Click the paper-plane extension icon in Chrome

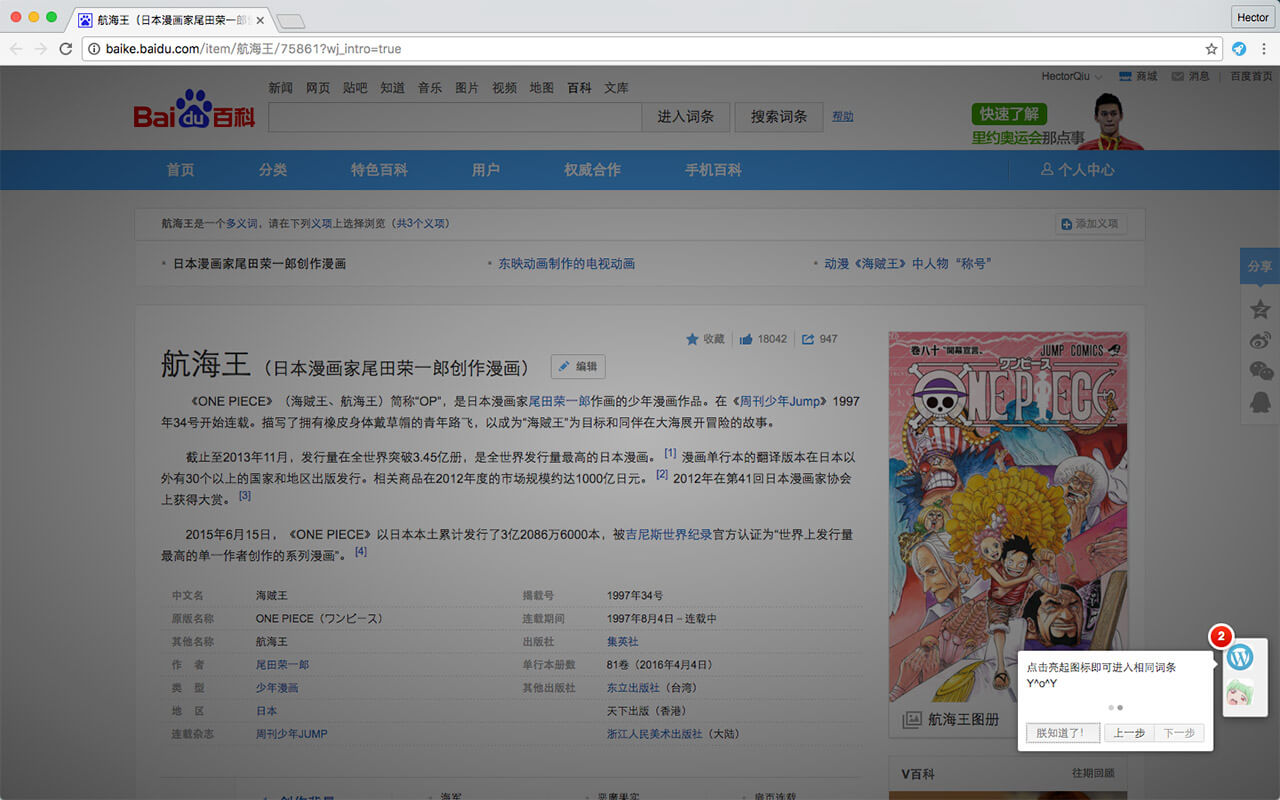(1239, 48)
